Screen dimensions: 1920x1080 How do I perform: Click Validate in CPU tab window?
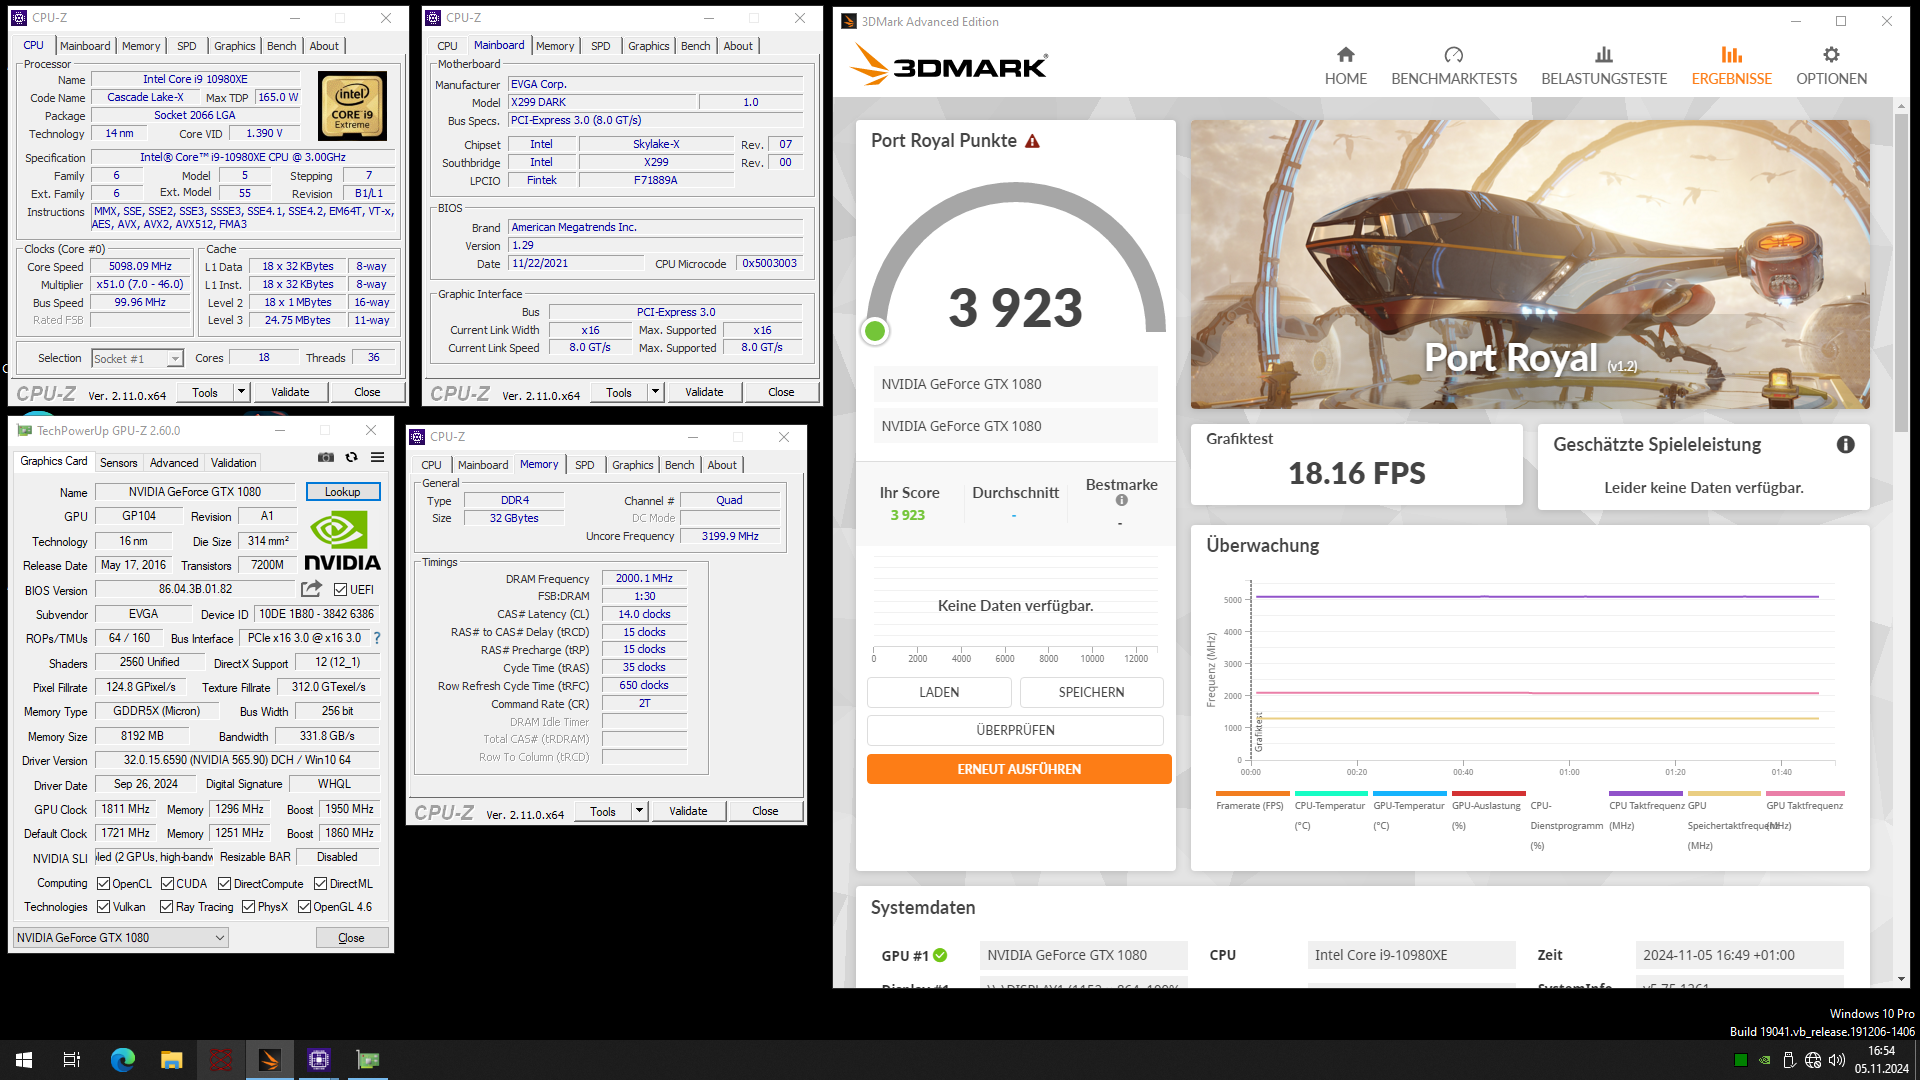click(x=290, y=392)
